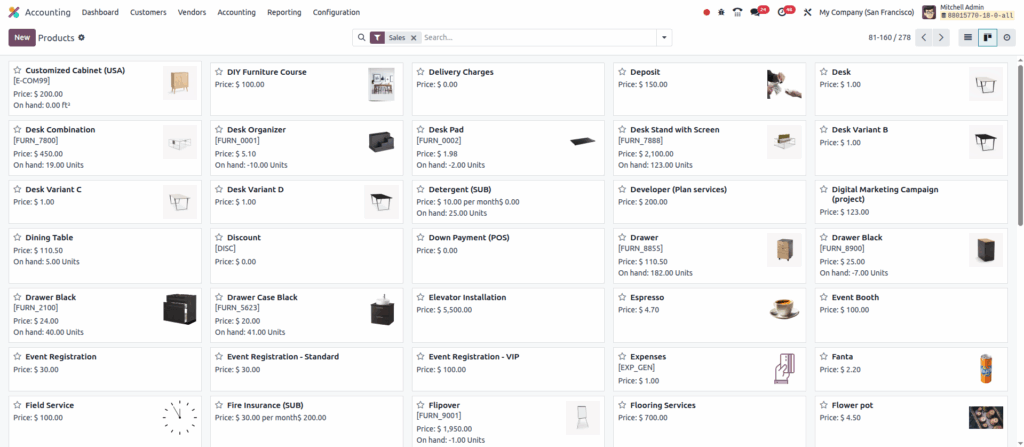Favorite the Espresso product
The image size is (1024, 447).
click(622, 297)
